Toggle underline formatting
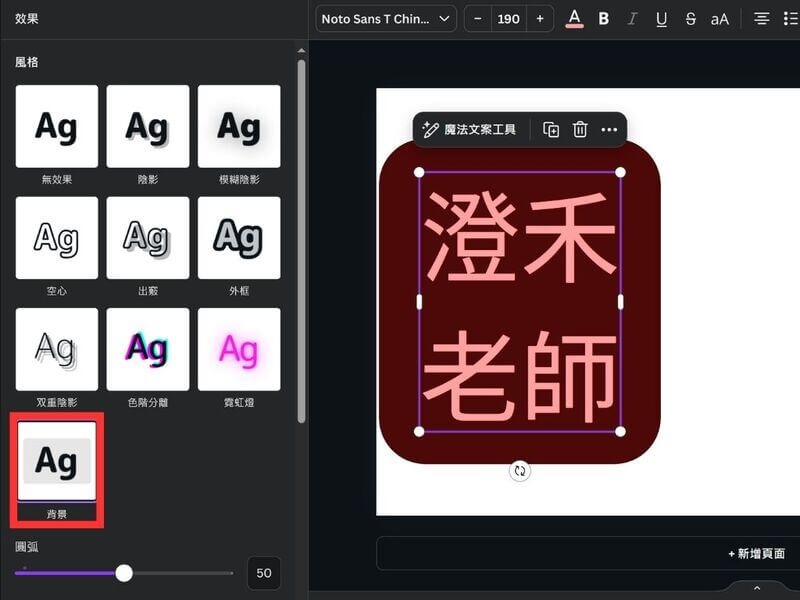Screen dimensions: 800x600 (x=661, y=19)
